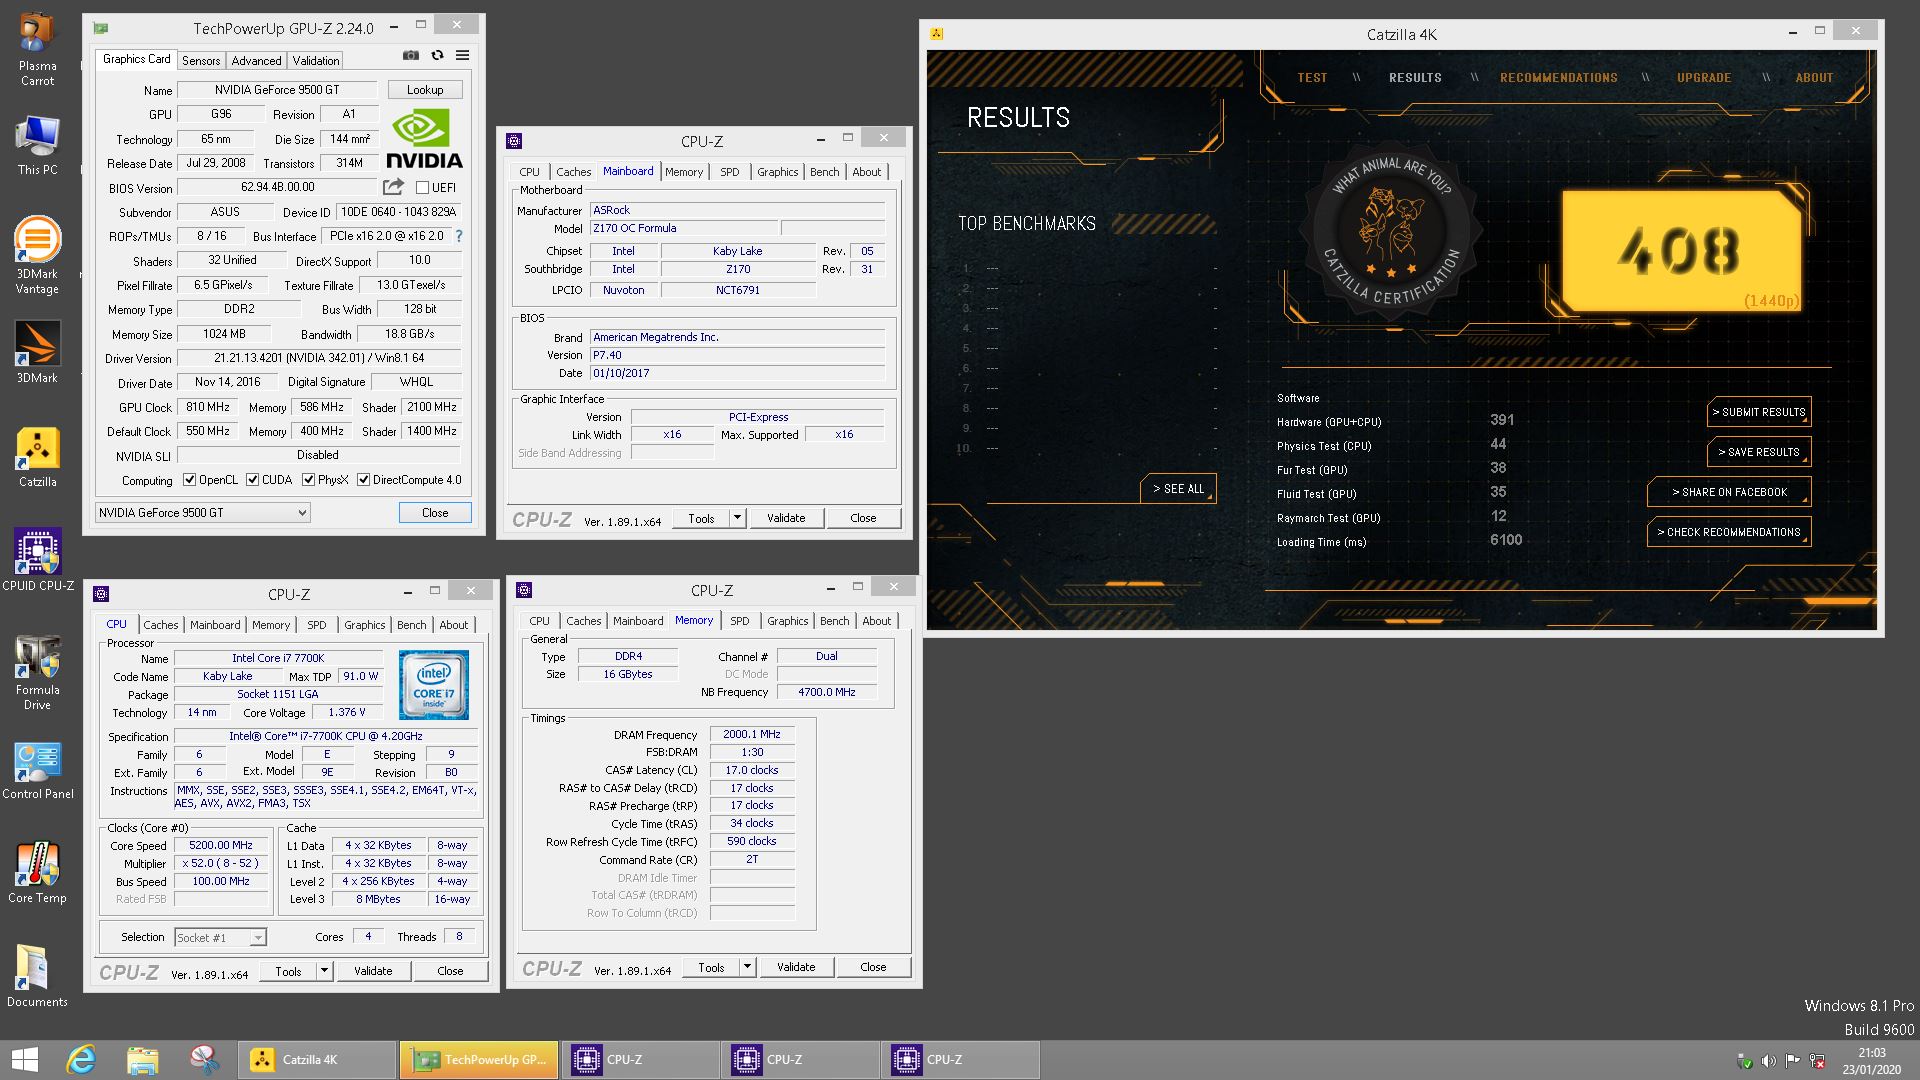
Task: Open File Explorer from taskbar
Action: (143, 1060)
